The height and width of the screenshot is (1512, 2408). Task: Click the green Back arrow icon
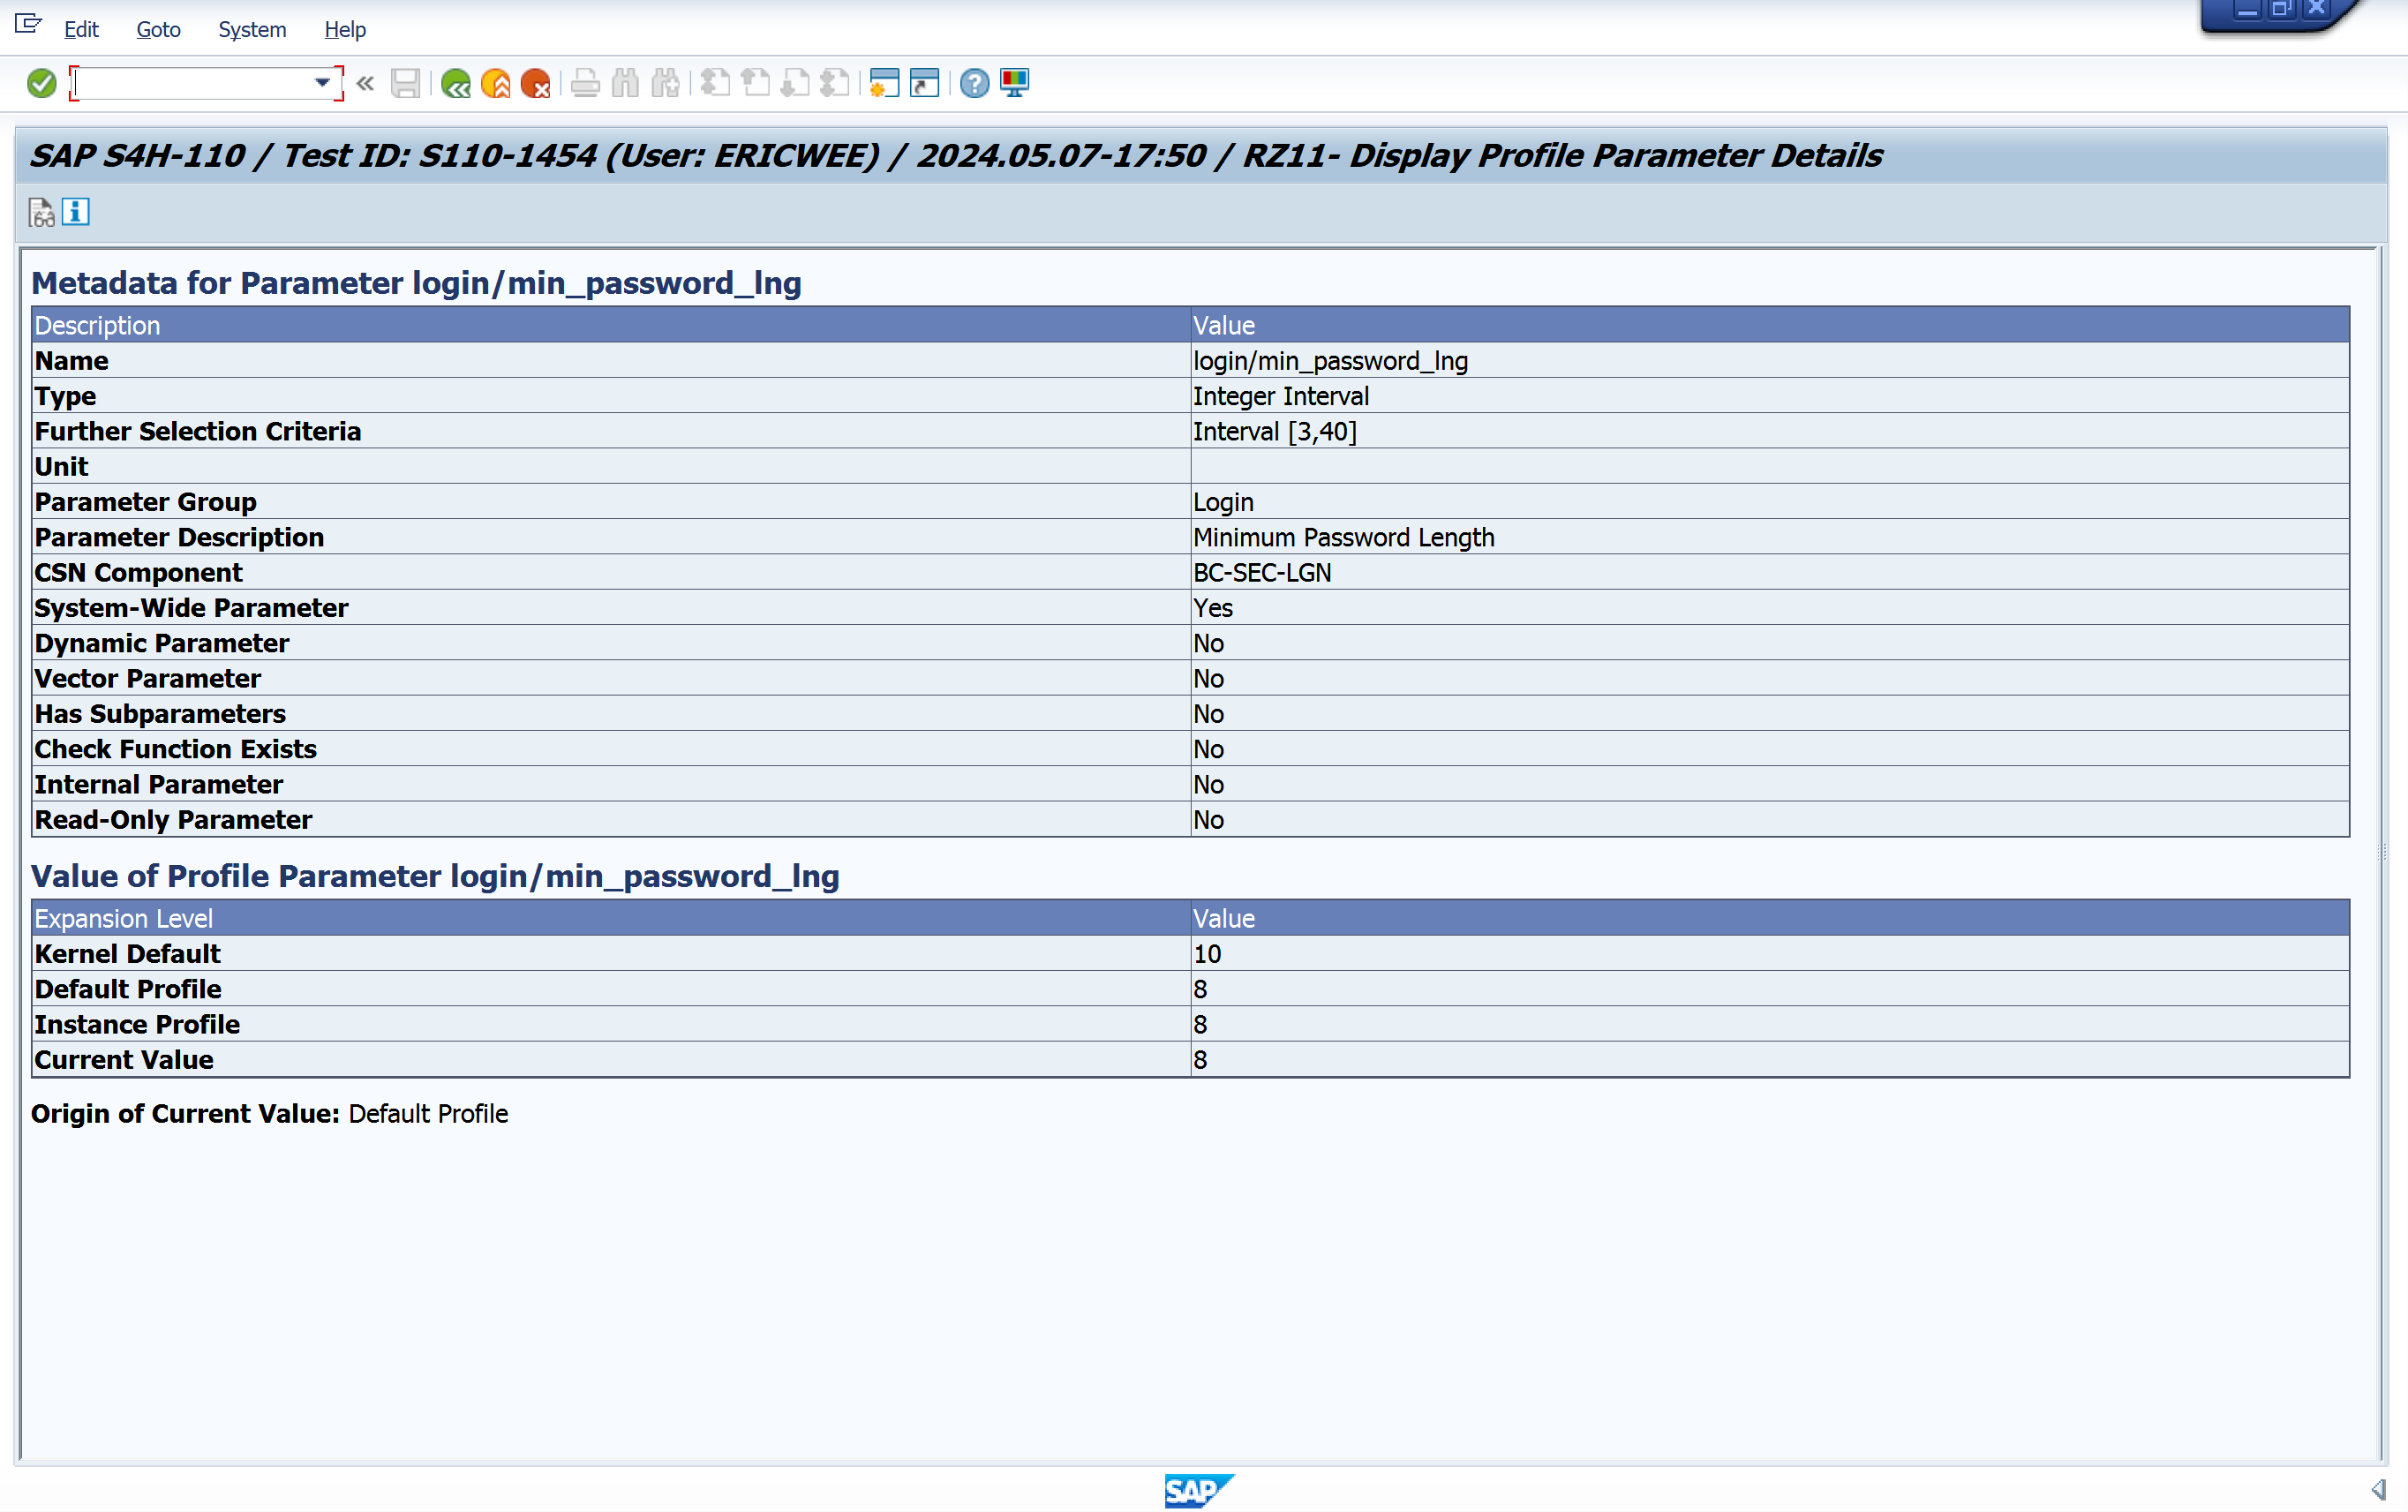tap(456, 83)
